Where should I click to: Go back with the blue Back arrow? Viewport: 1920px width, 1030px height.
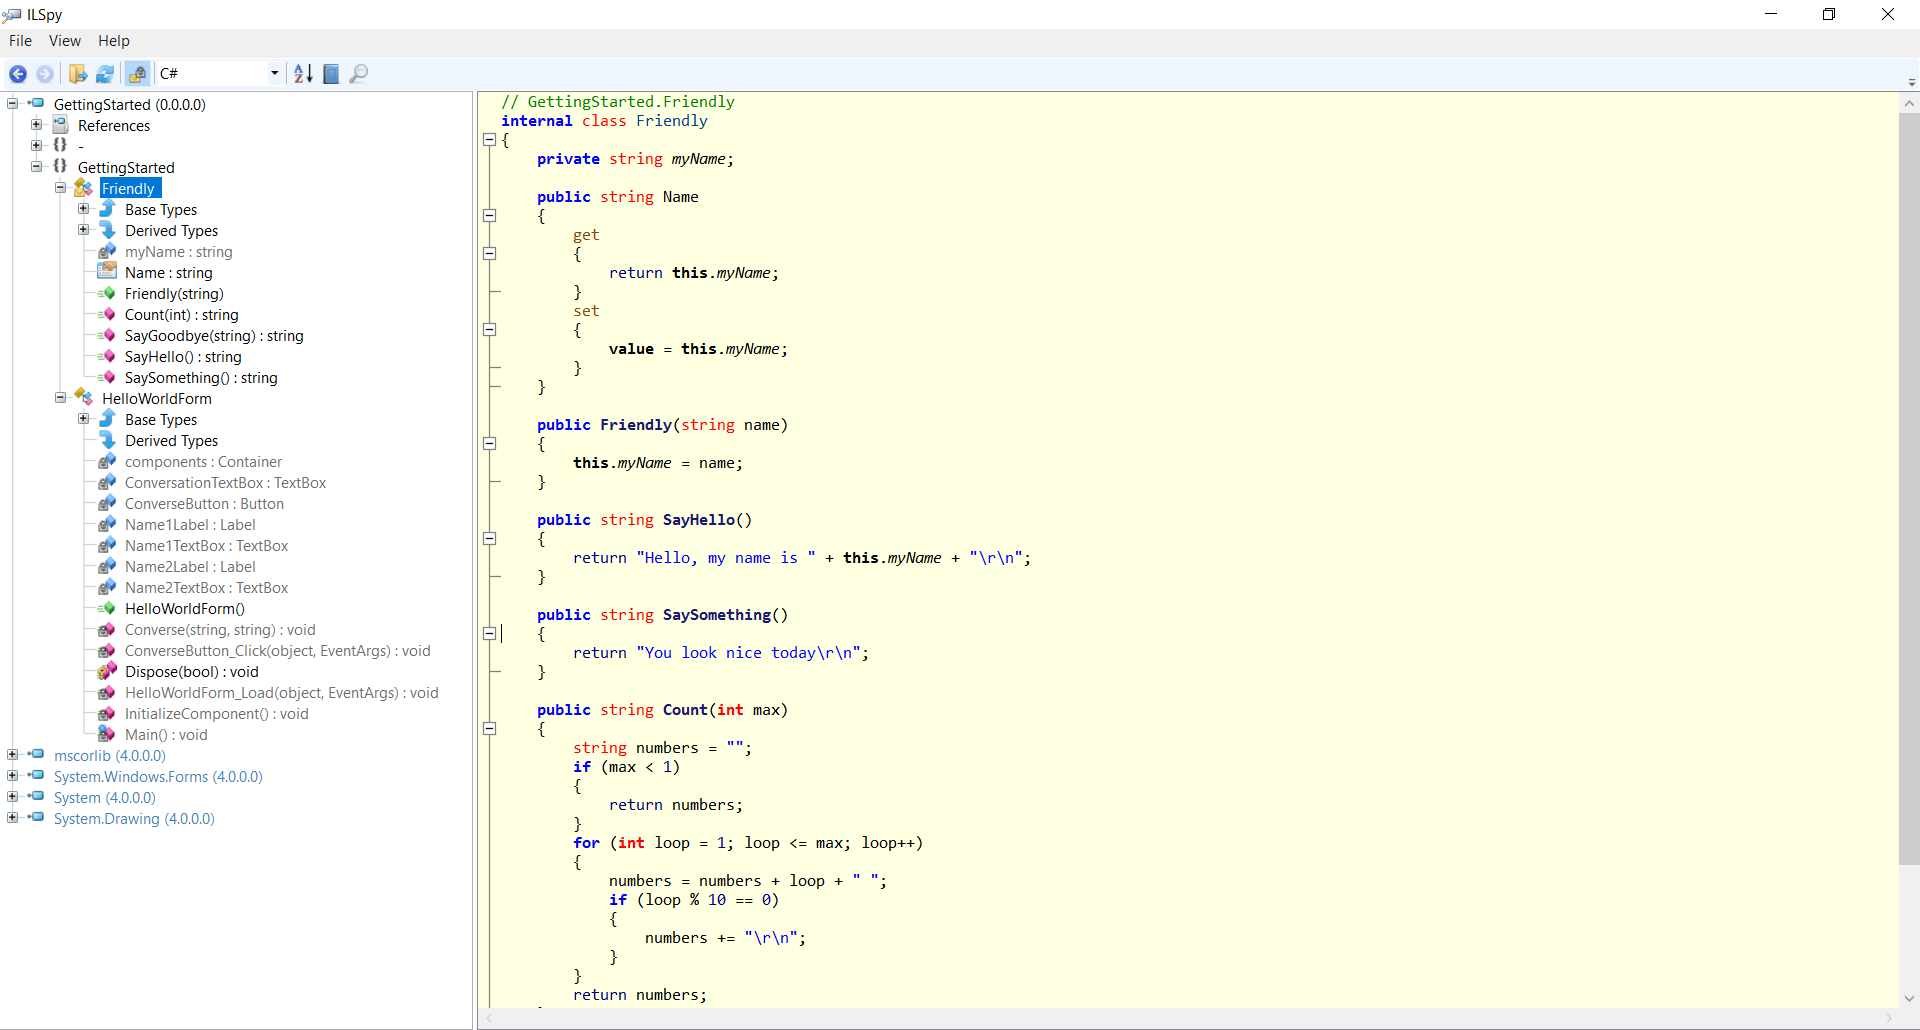tap(18, 74)
